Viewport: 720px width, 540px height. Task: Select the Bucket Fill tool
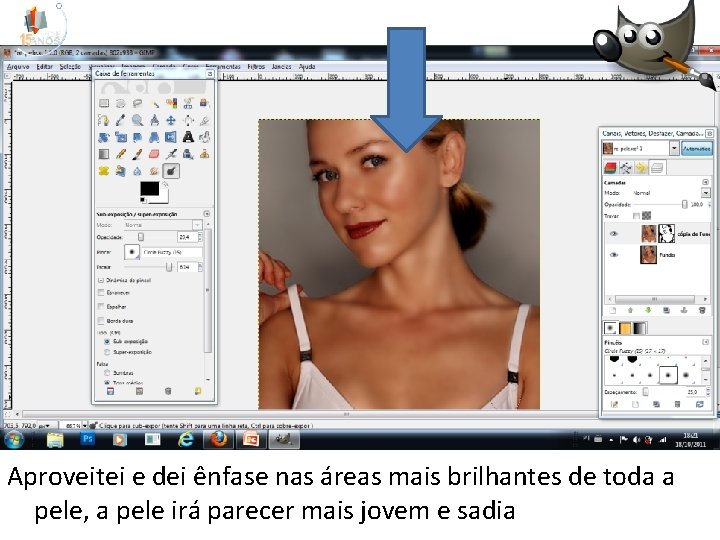(x=205, y=137)
